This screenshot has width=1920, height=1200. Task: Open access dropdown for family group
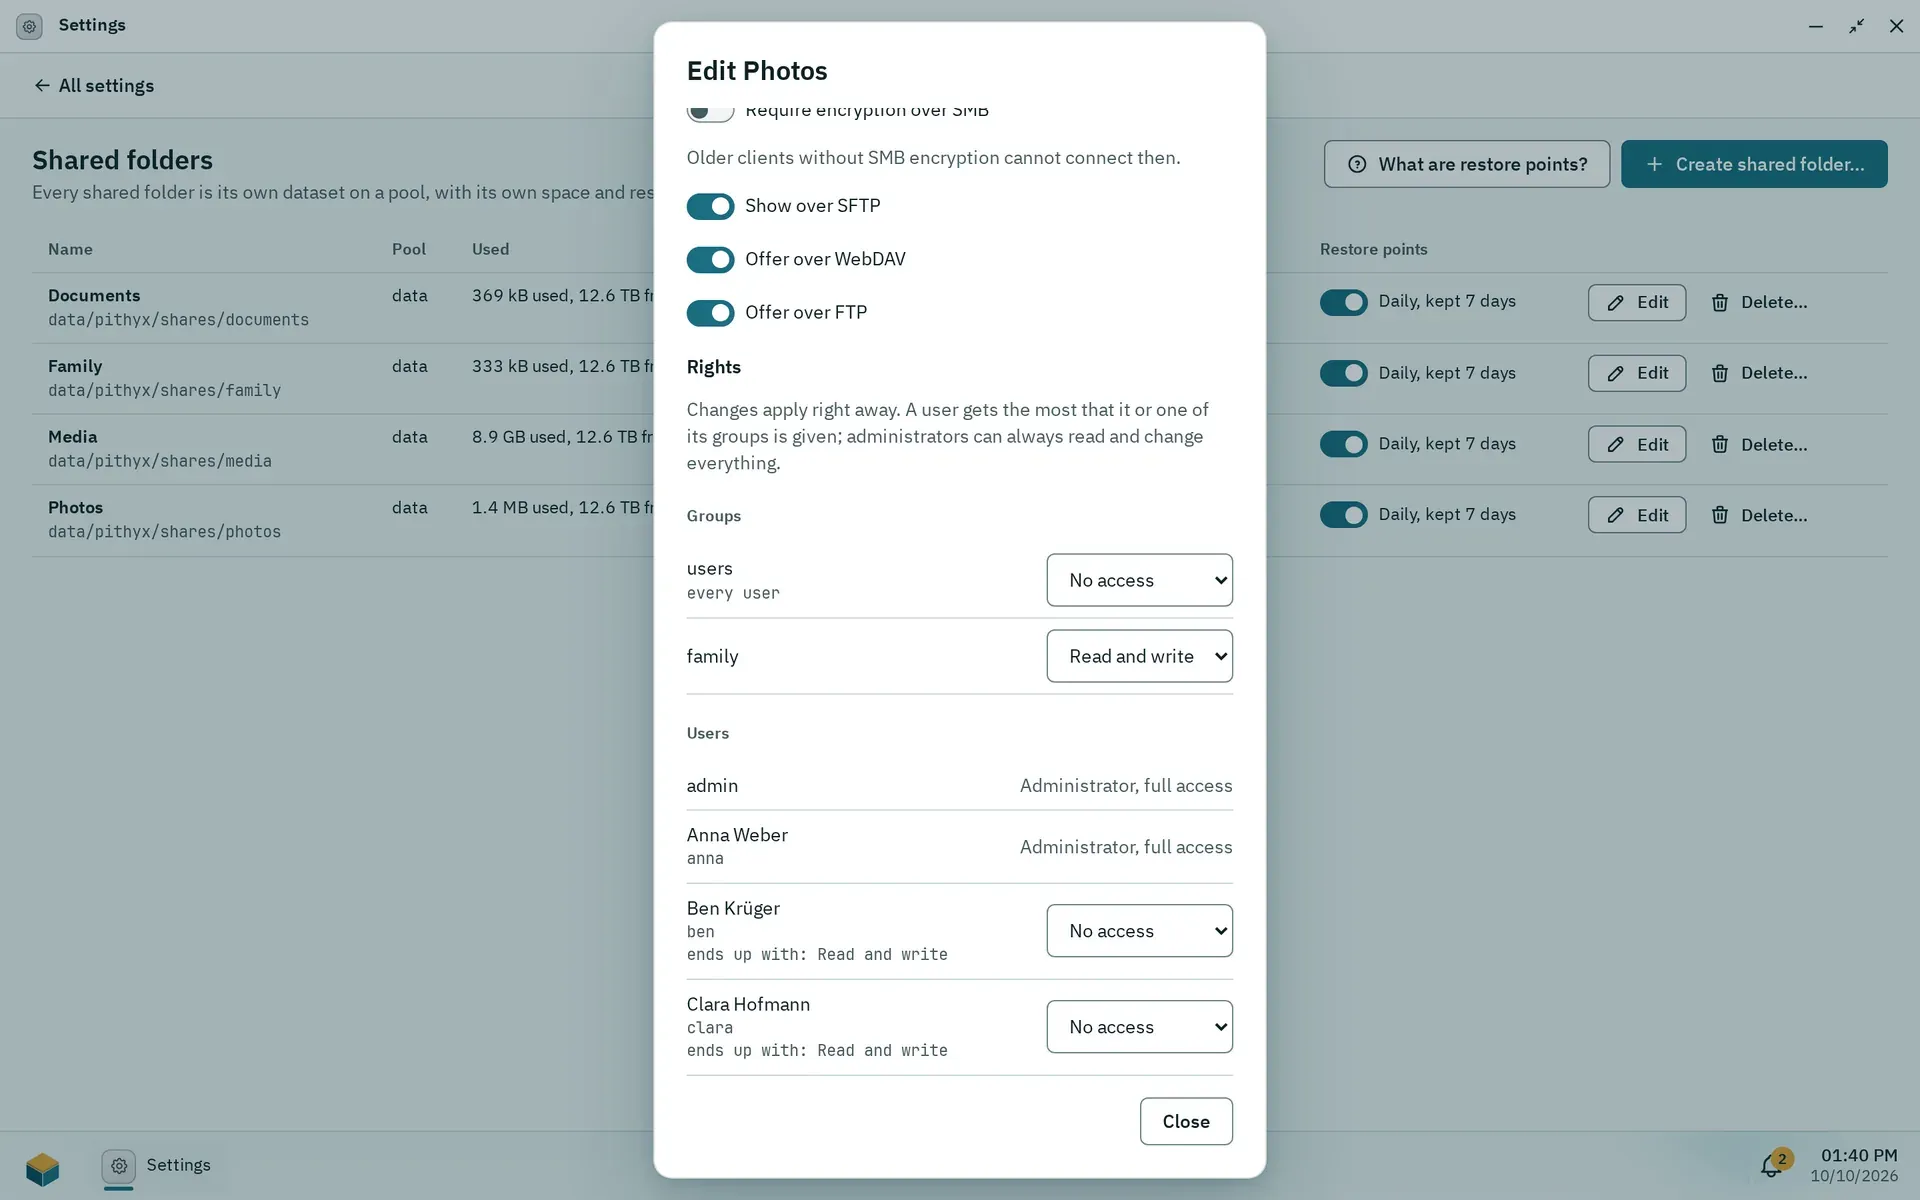pos(1139,656)
